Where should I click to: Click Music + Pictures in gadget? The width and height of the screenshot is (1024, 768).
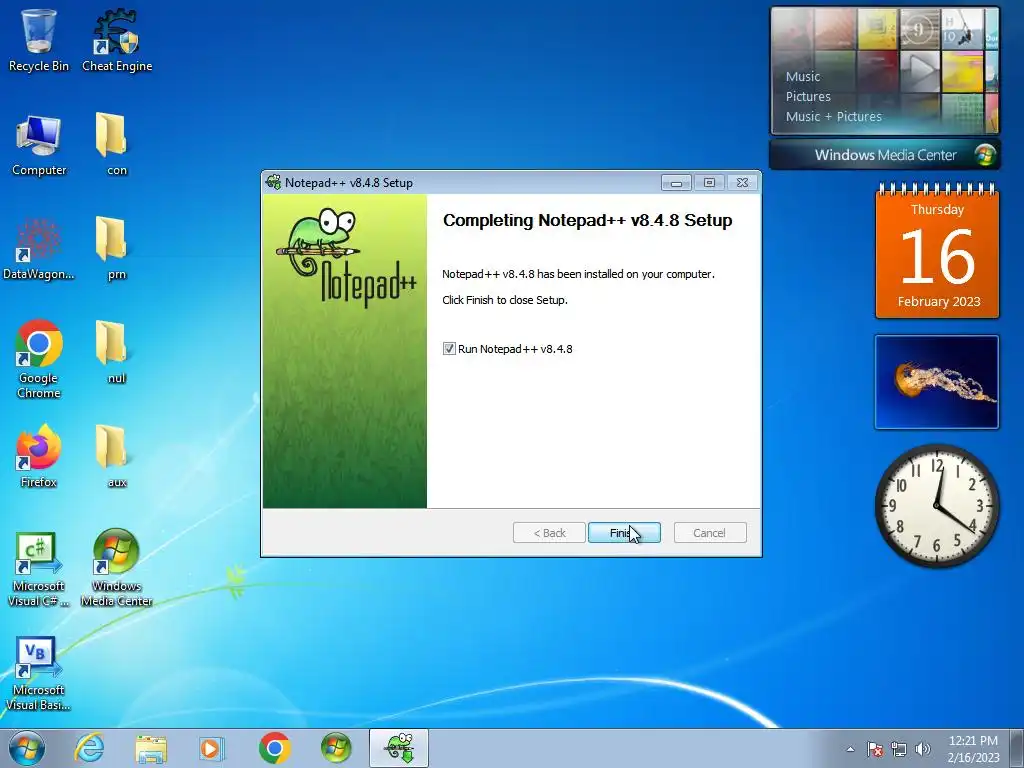click(x=833, y=117)
